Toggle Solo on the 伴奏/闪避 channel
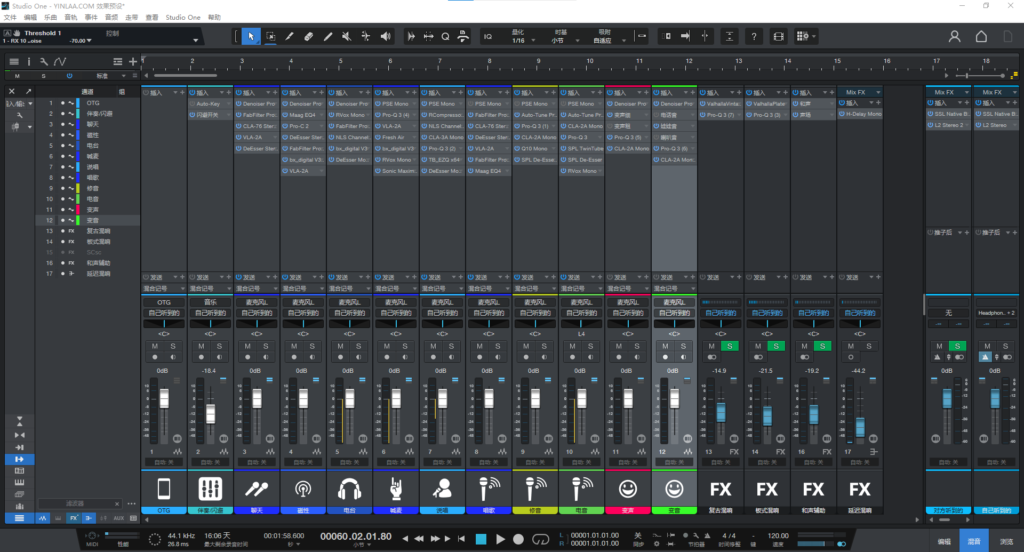 click(x=219, y=346)
